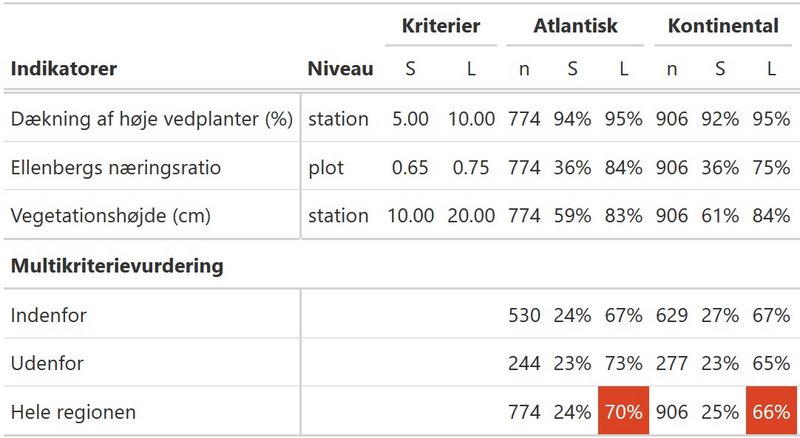
Task: Click the 0.65 criteria value
Action: (x=410, y=167)
